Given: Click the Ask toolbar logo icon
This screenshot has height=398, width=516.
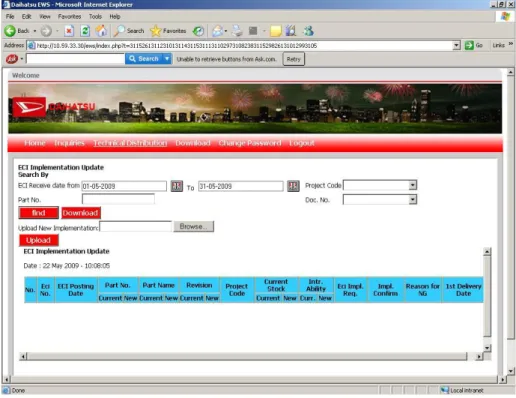Looking at the screenshot, I should coord(12,59).
